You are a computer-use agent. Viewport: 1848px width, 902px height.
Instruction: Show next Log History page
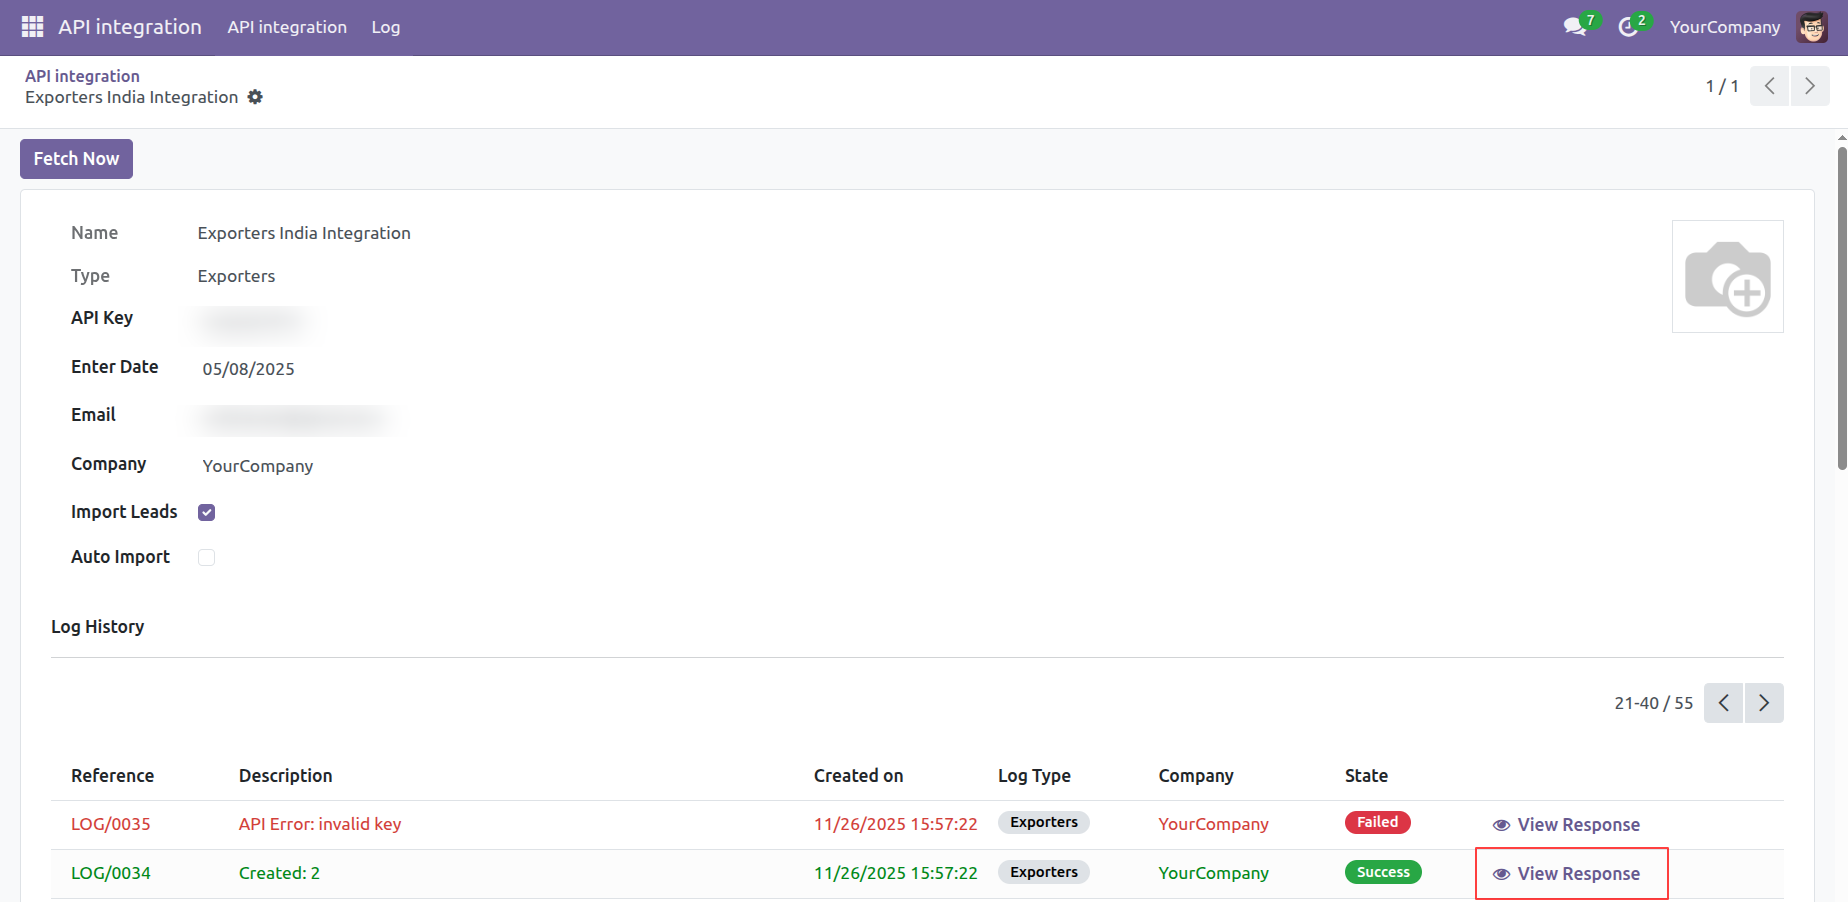click(x=1764, y=703)
